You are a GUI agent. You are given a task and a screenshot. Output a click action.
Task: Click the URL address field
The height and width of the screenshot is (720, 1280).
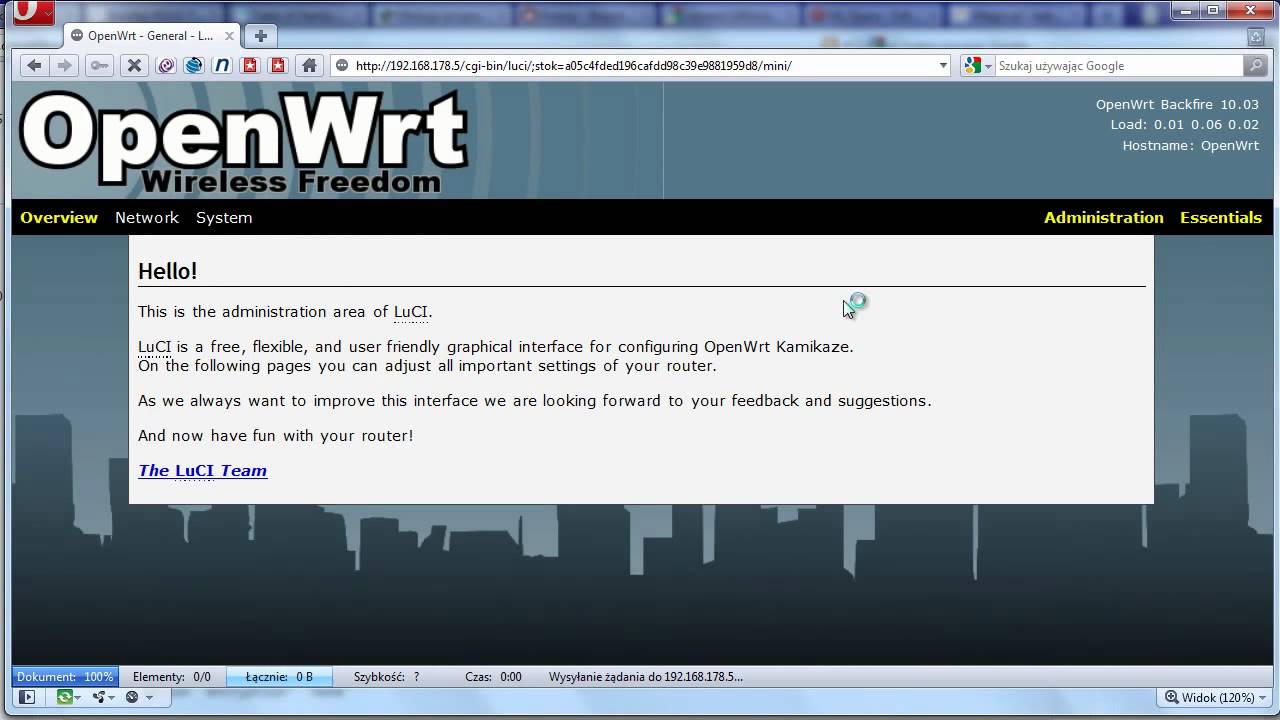click(x=640, y=66)
